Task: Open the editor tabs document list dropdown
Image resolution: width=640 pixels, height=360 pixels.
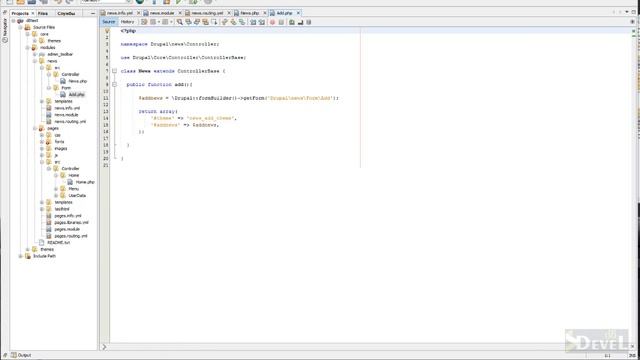Action: (627, 13)
